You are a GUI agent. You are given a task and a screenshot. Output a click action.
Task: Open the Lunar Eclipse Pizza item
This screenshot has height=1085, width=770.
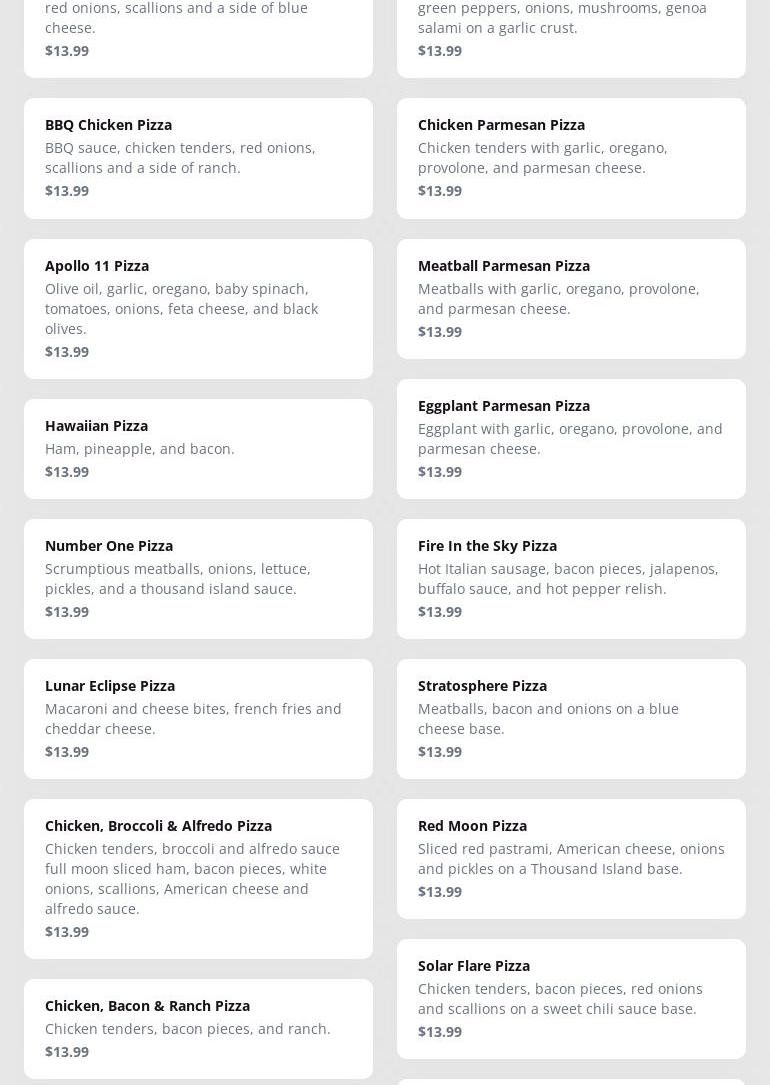pyautogui.click(x=198, y=718)
